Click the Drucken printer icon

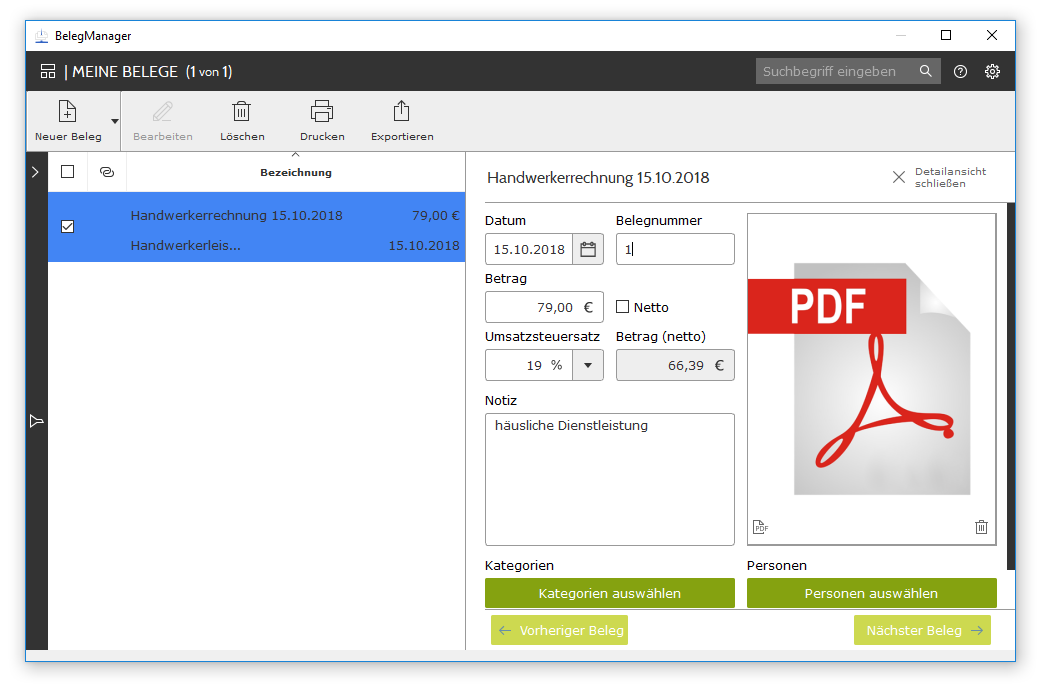point(322,111)
